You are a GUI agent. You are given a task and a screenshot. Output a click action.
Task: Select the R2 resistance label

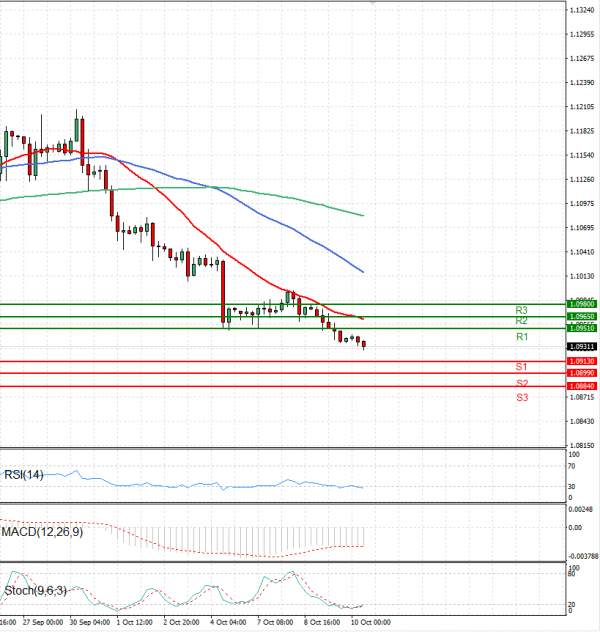click(521, 321)
